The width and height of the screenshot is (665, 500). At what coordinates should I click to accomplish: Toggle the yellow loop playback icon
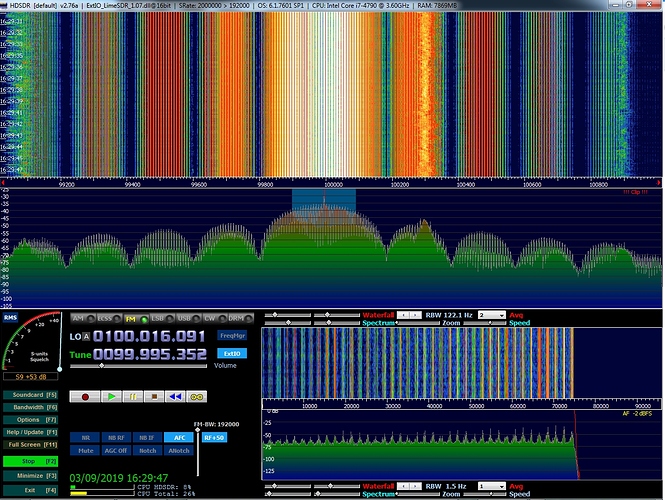point(197,397)
